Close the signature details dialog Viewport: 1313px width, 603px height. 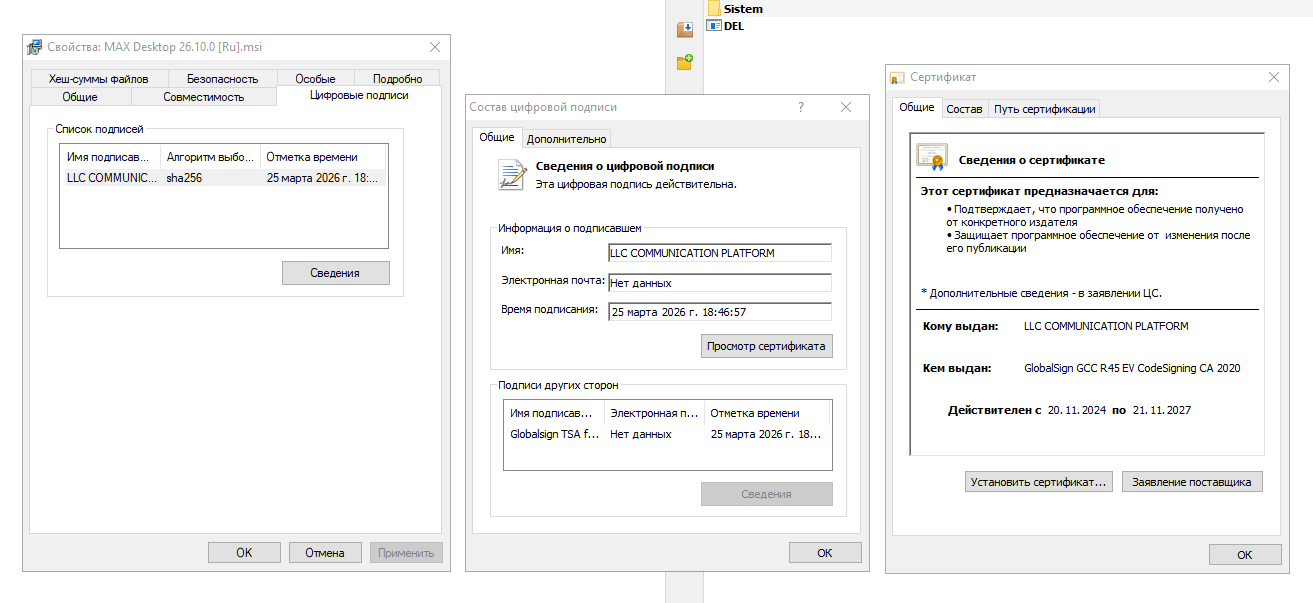(846, 107)
